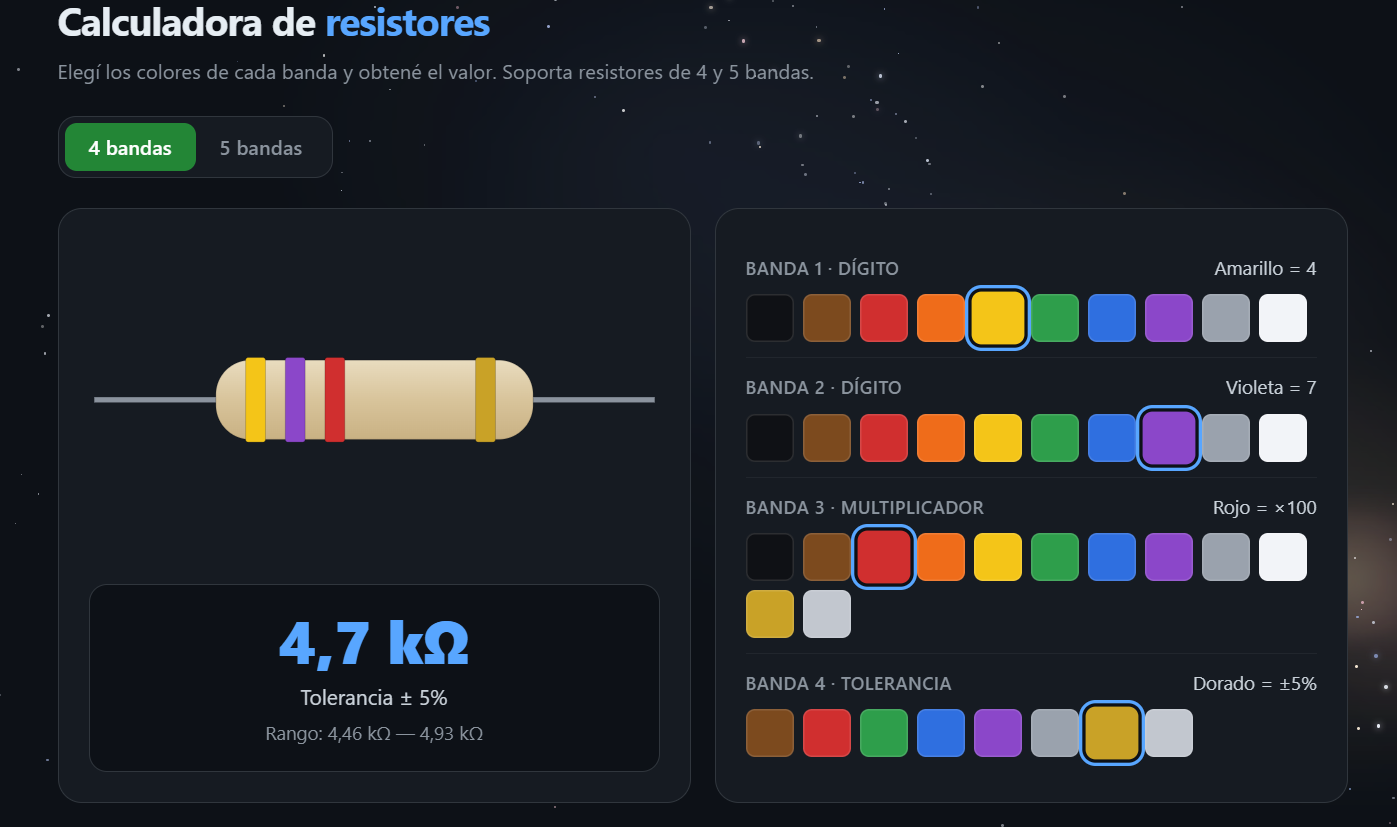Select silver swatch in Tolerancia row
Viewport: 1397px width, 827px height.
coord(1169,733)
